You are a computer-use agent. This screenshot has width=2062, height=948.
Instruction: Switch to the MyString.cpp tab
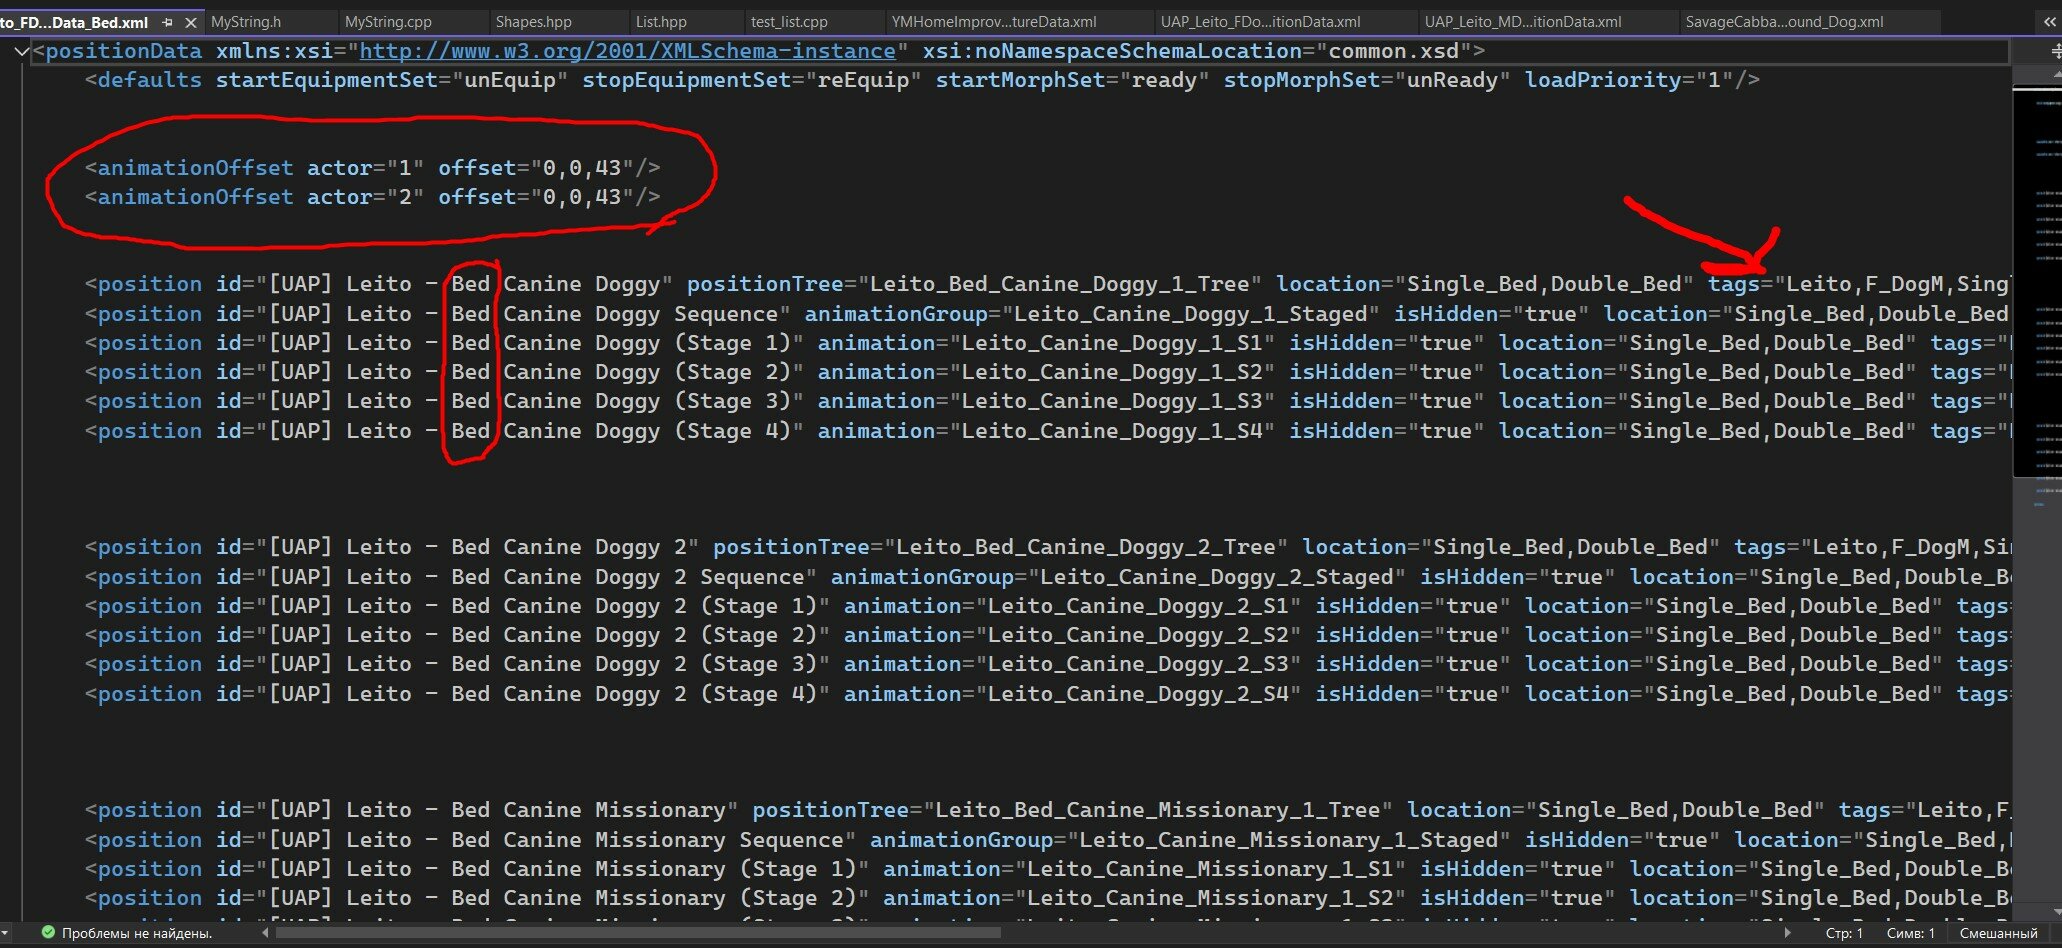(388, 21)
